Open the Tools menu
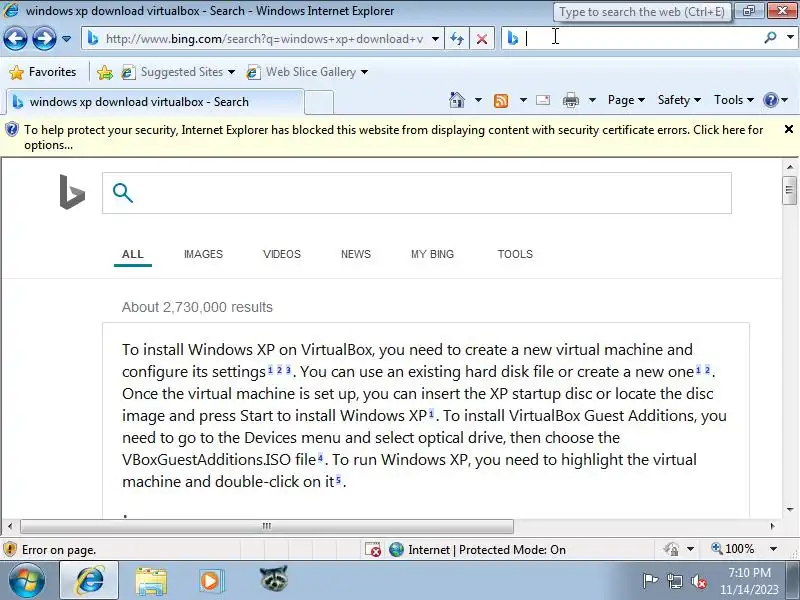This screenshot has height=600, width=800. click(x=734, y=100)
